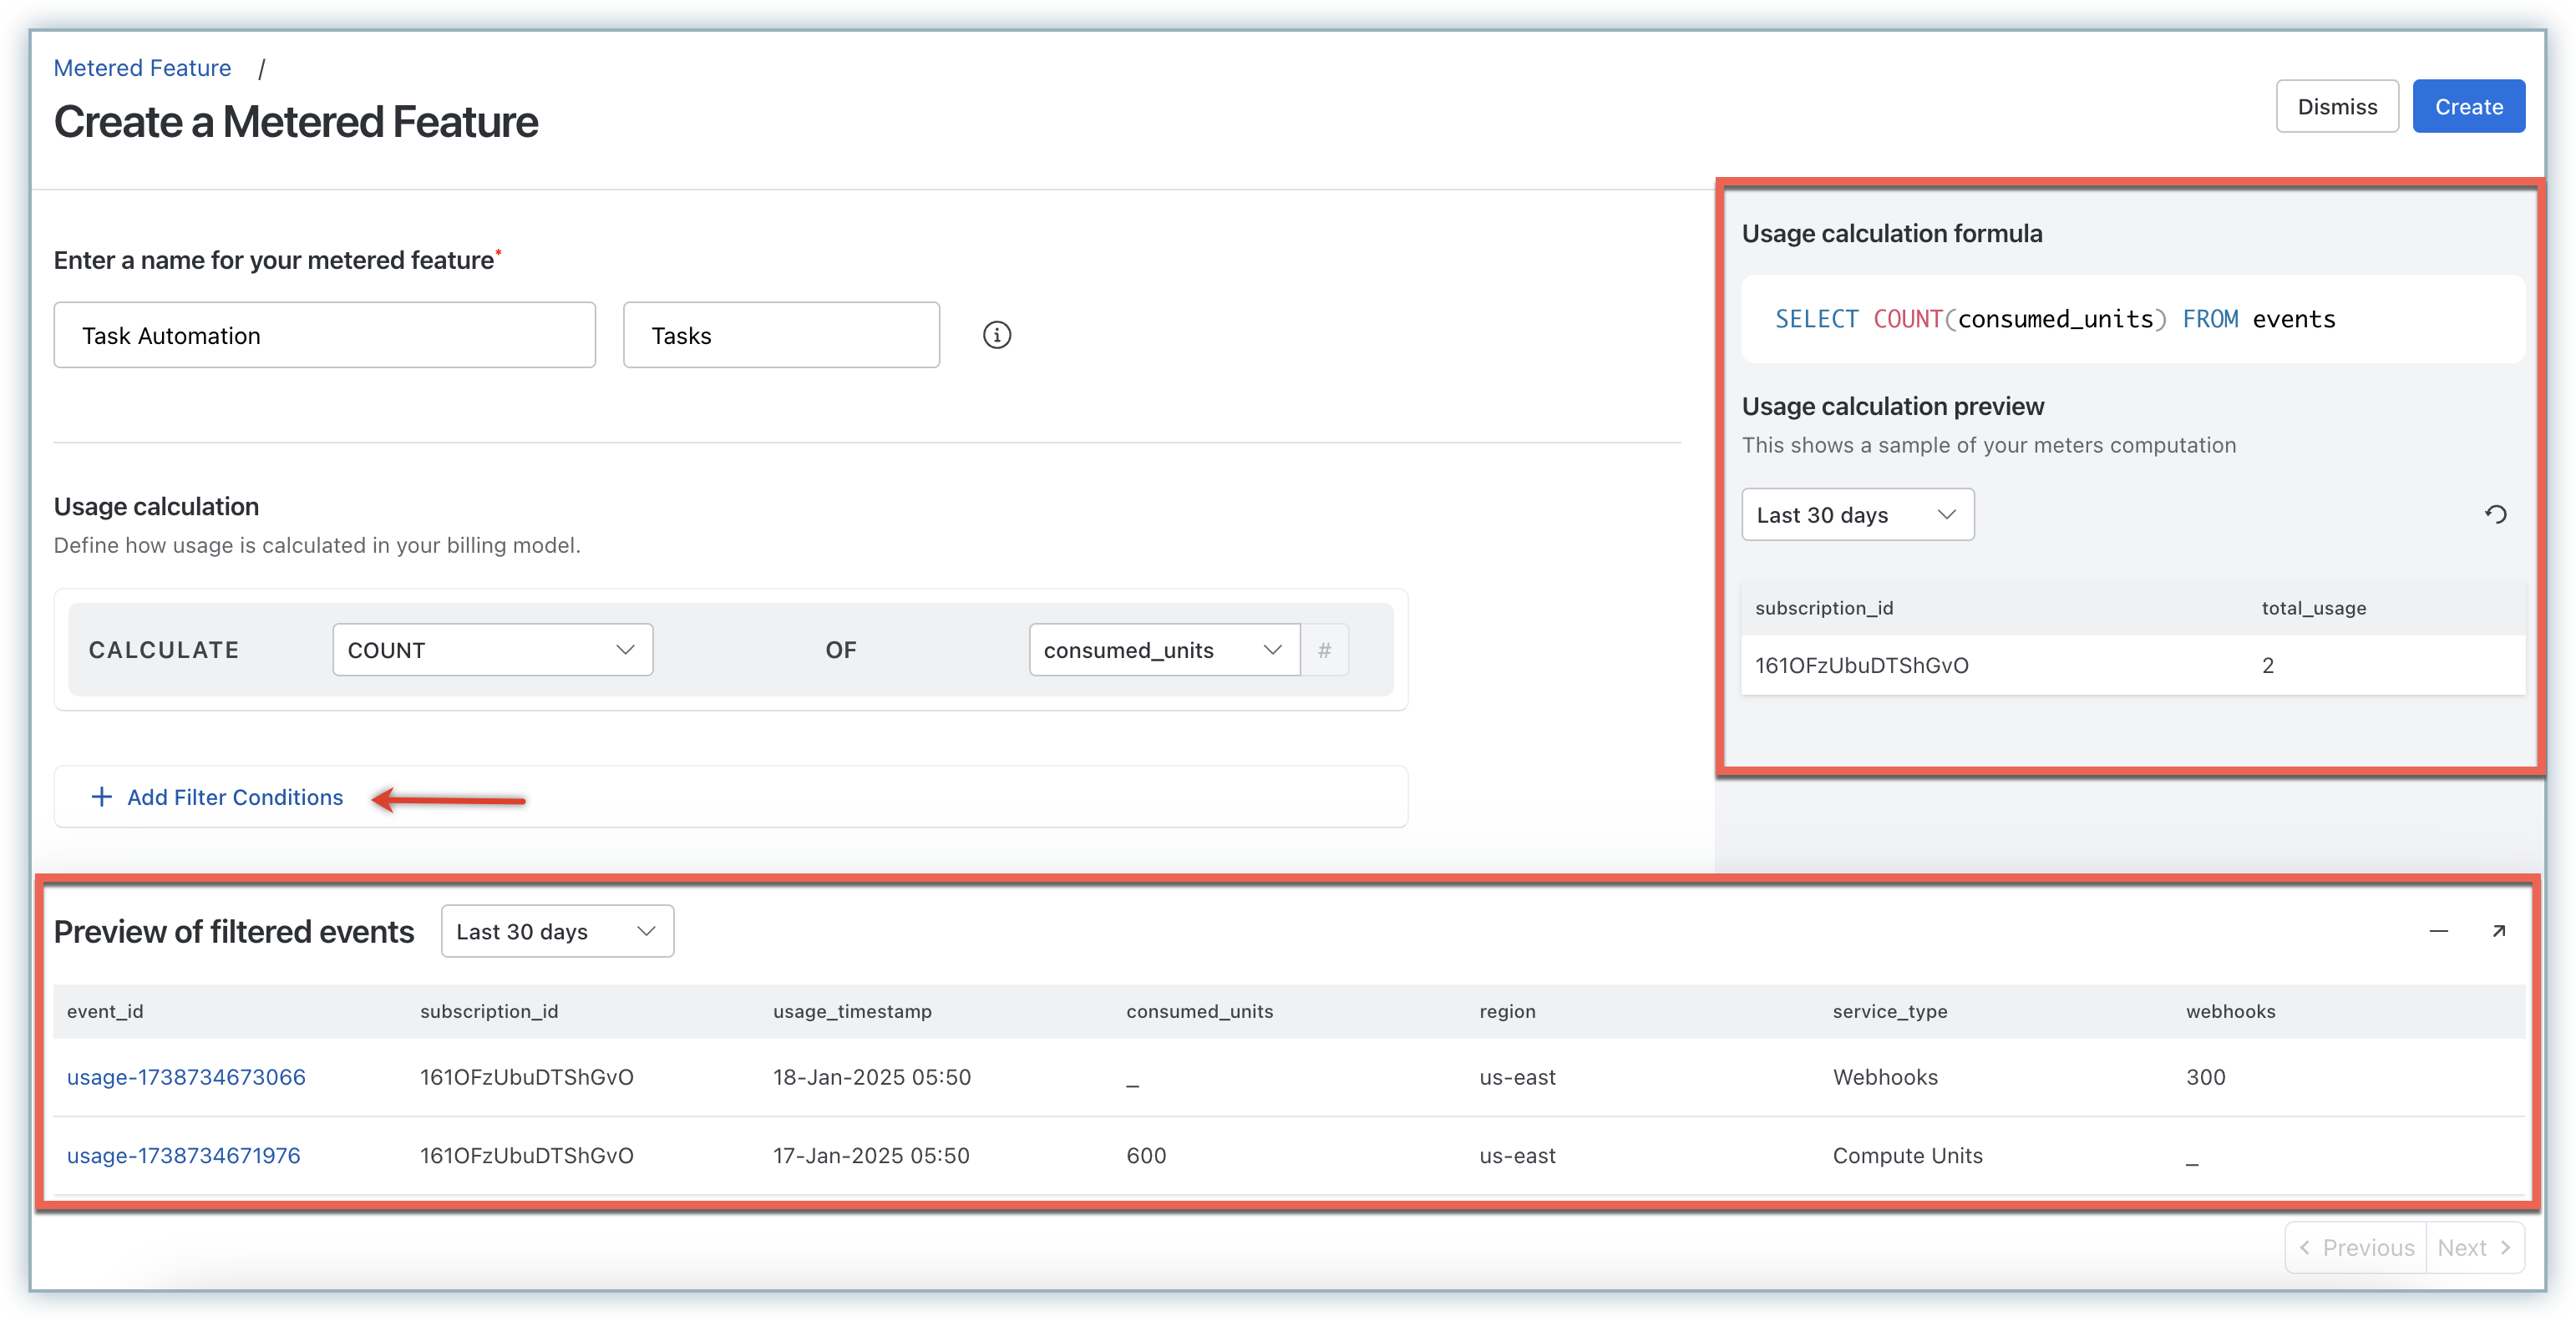Dismiss the metered feature form

click(x=2337, y=106)
